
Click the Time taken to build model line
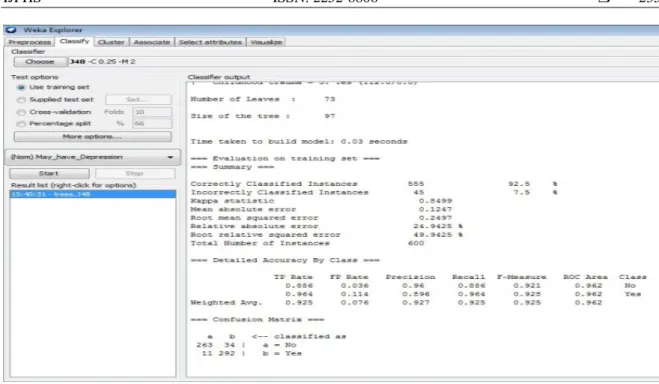point(299,142)
